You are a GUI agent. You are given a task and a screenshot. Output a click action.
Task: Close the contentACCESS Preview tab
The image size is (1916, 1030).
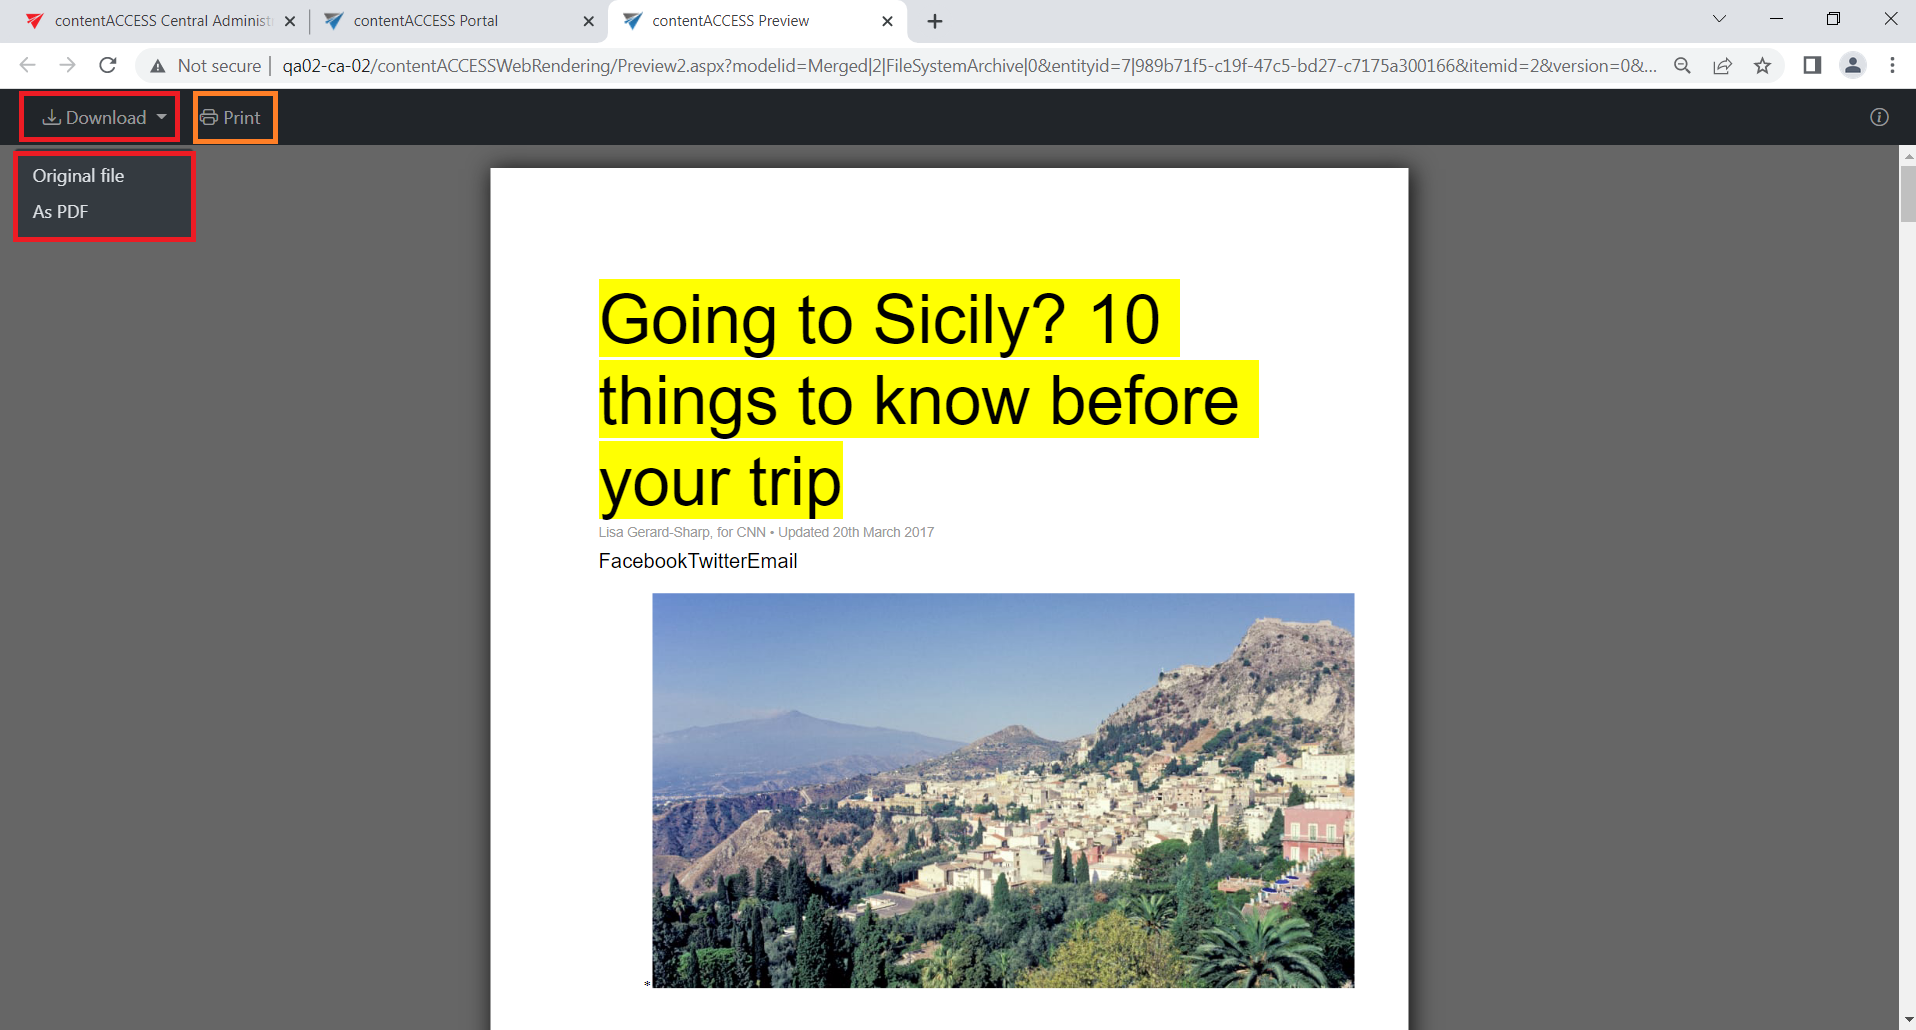pos(887,21)
